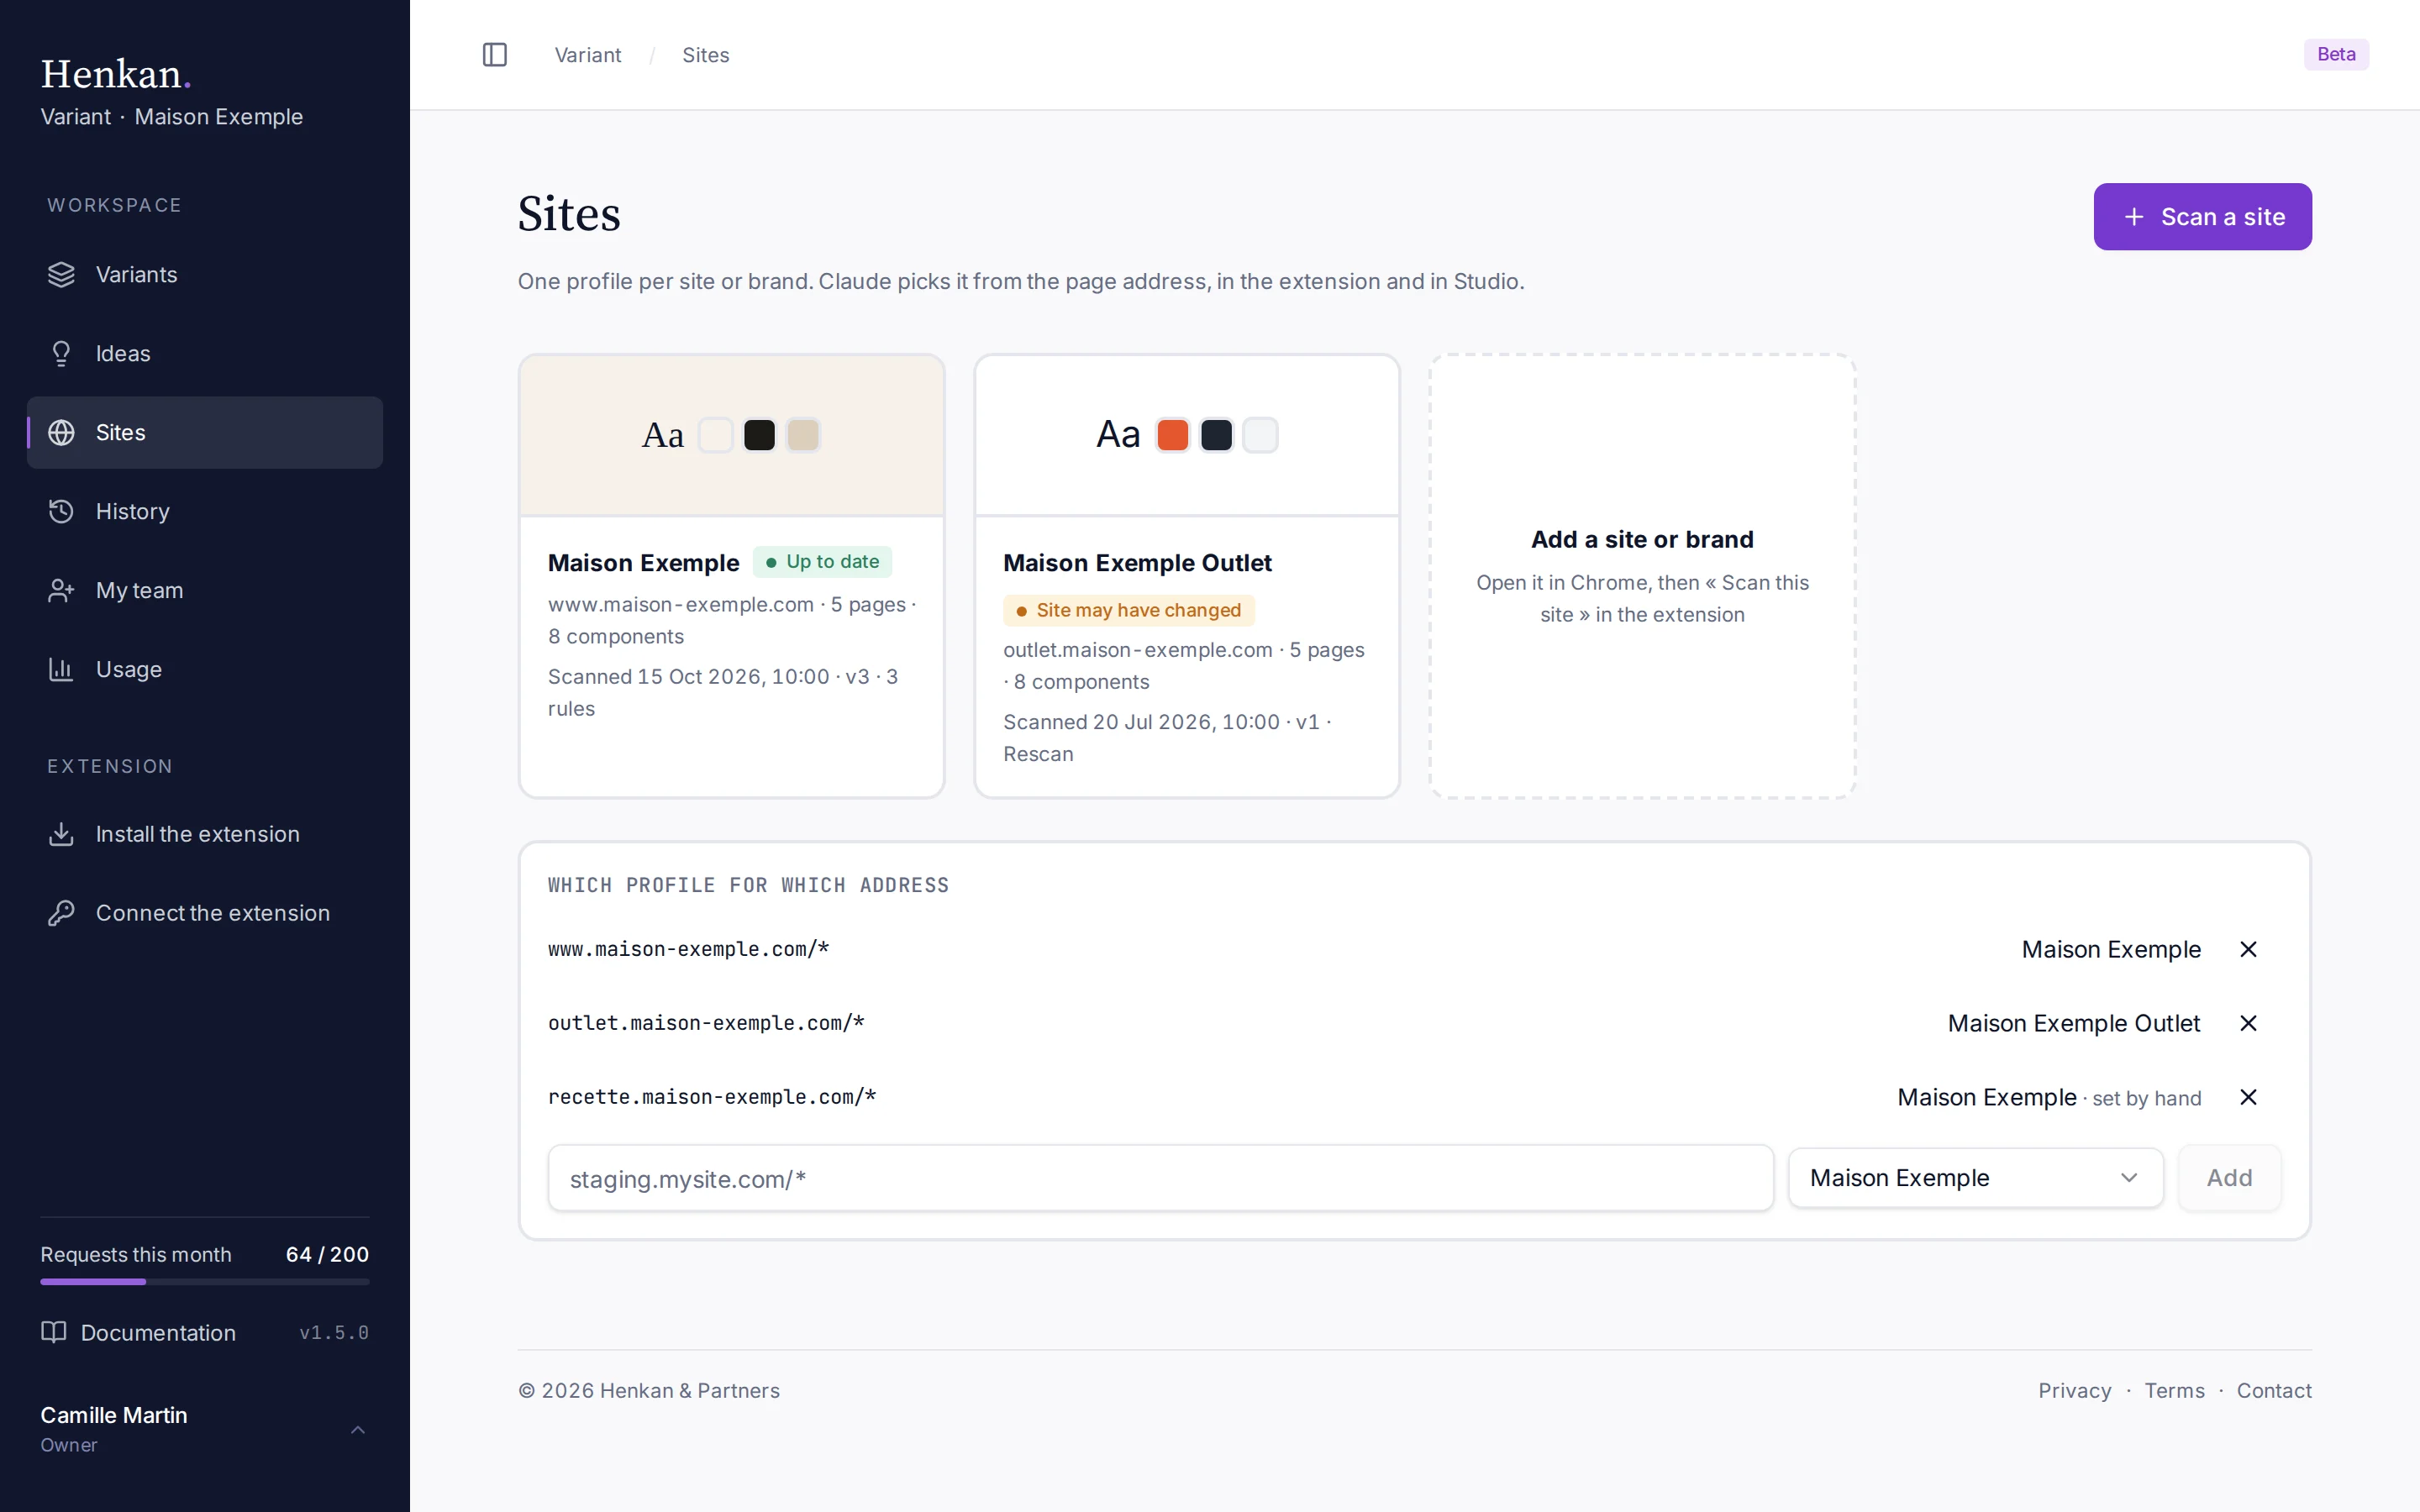Click the Sites breadcrumb
The image size is (2420, 1512).
705,55
